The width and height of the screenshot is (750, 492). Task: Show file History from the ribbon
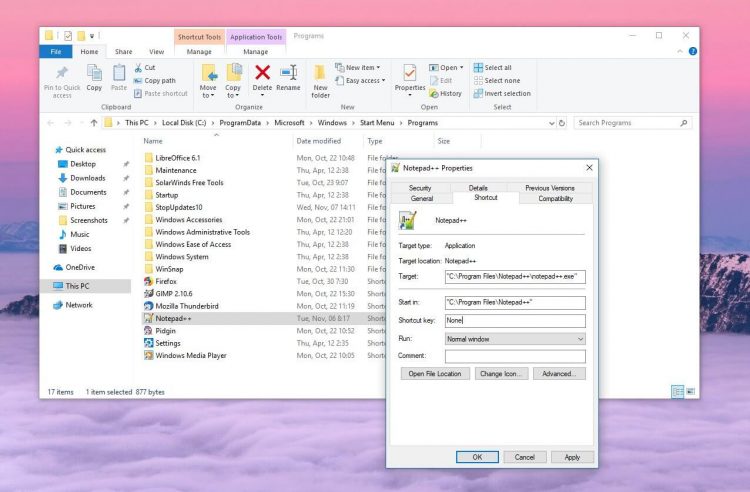pyautogui.click(x=445, y=94)
